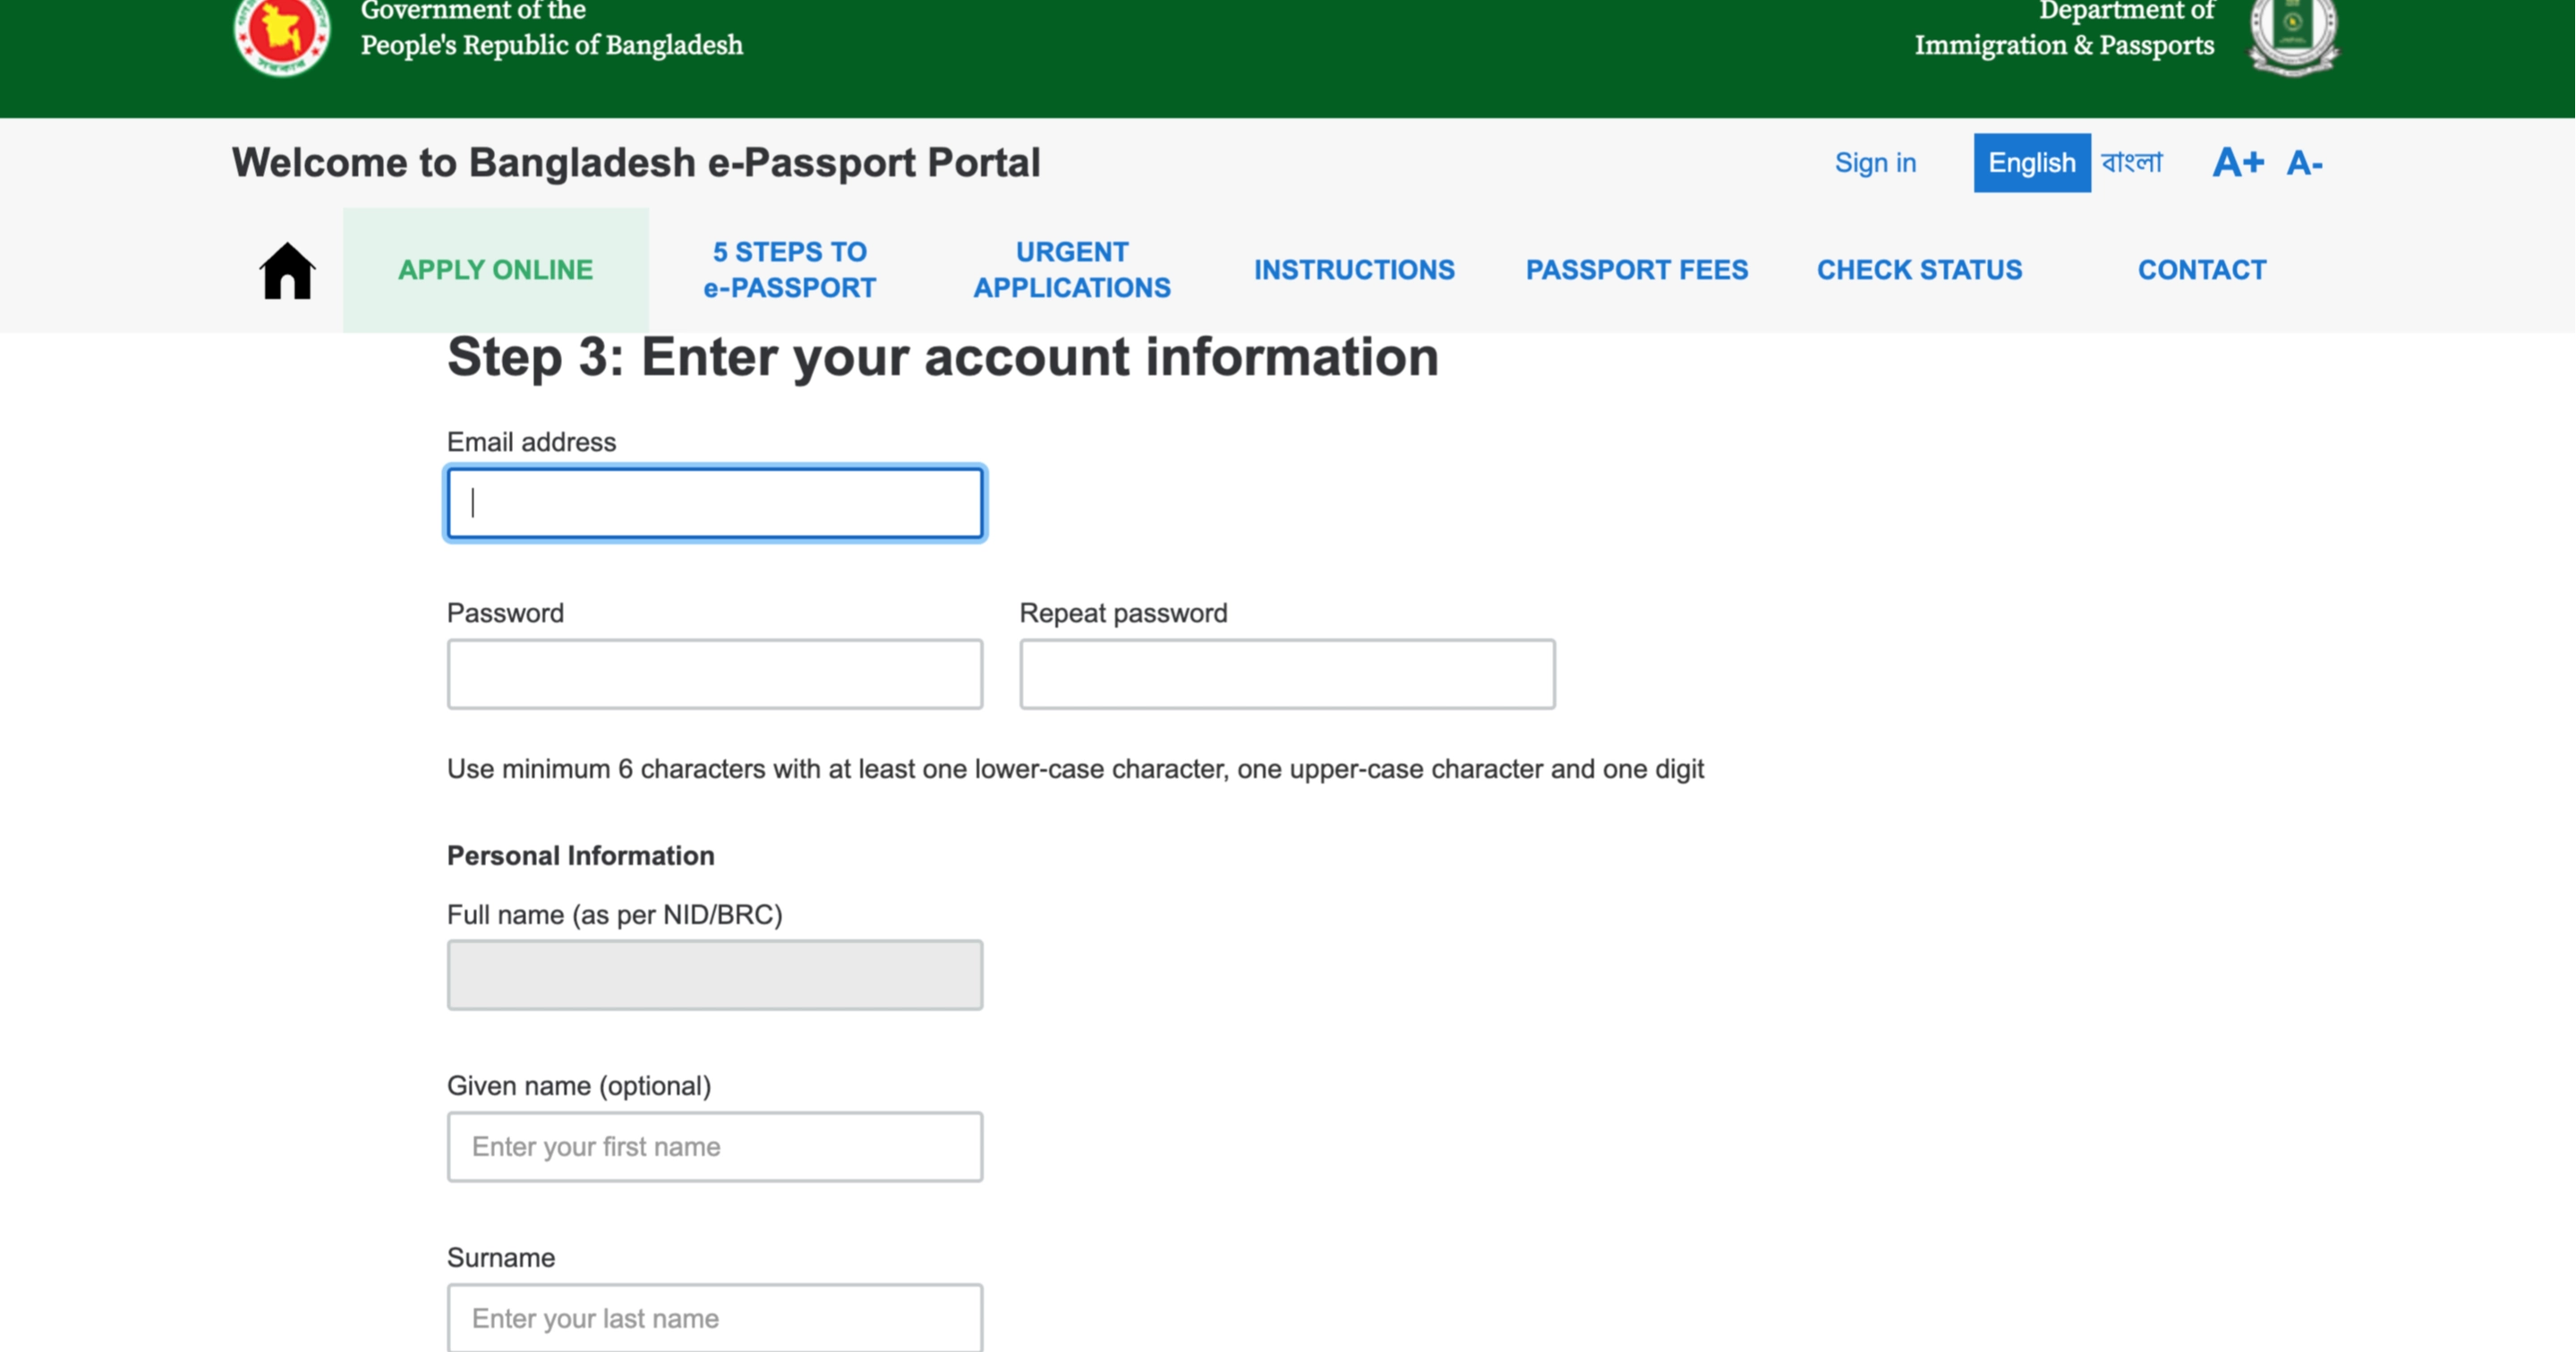Select Bengali language option
This screenshot has width=2576, height=1352.
pyautogui.click(x=2129, y=162)
